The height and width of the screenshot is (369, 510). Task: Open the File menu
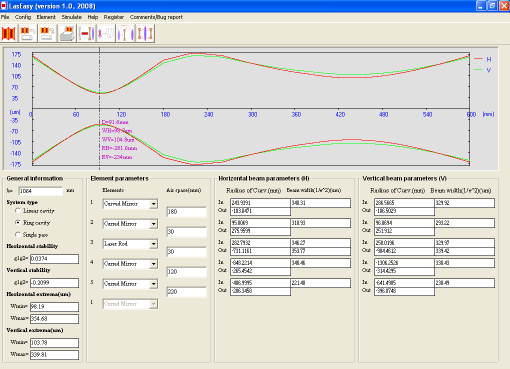5,17
